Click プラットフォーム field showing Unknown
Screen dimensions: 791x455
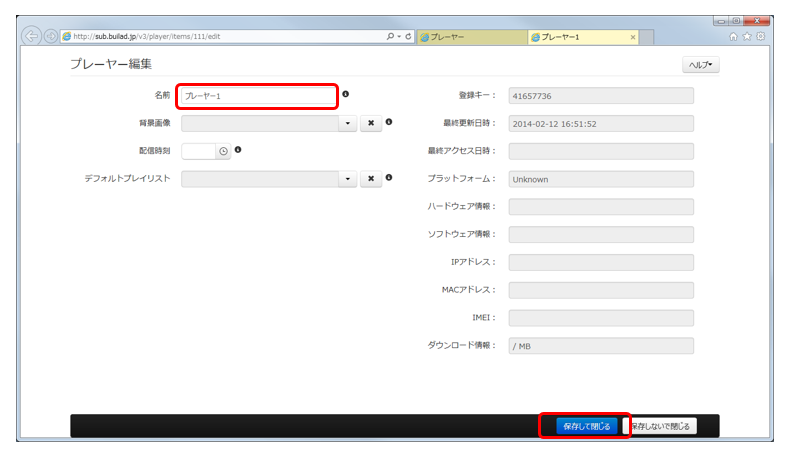tap(601, 179)
